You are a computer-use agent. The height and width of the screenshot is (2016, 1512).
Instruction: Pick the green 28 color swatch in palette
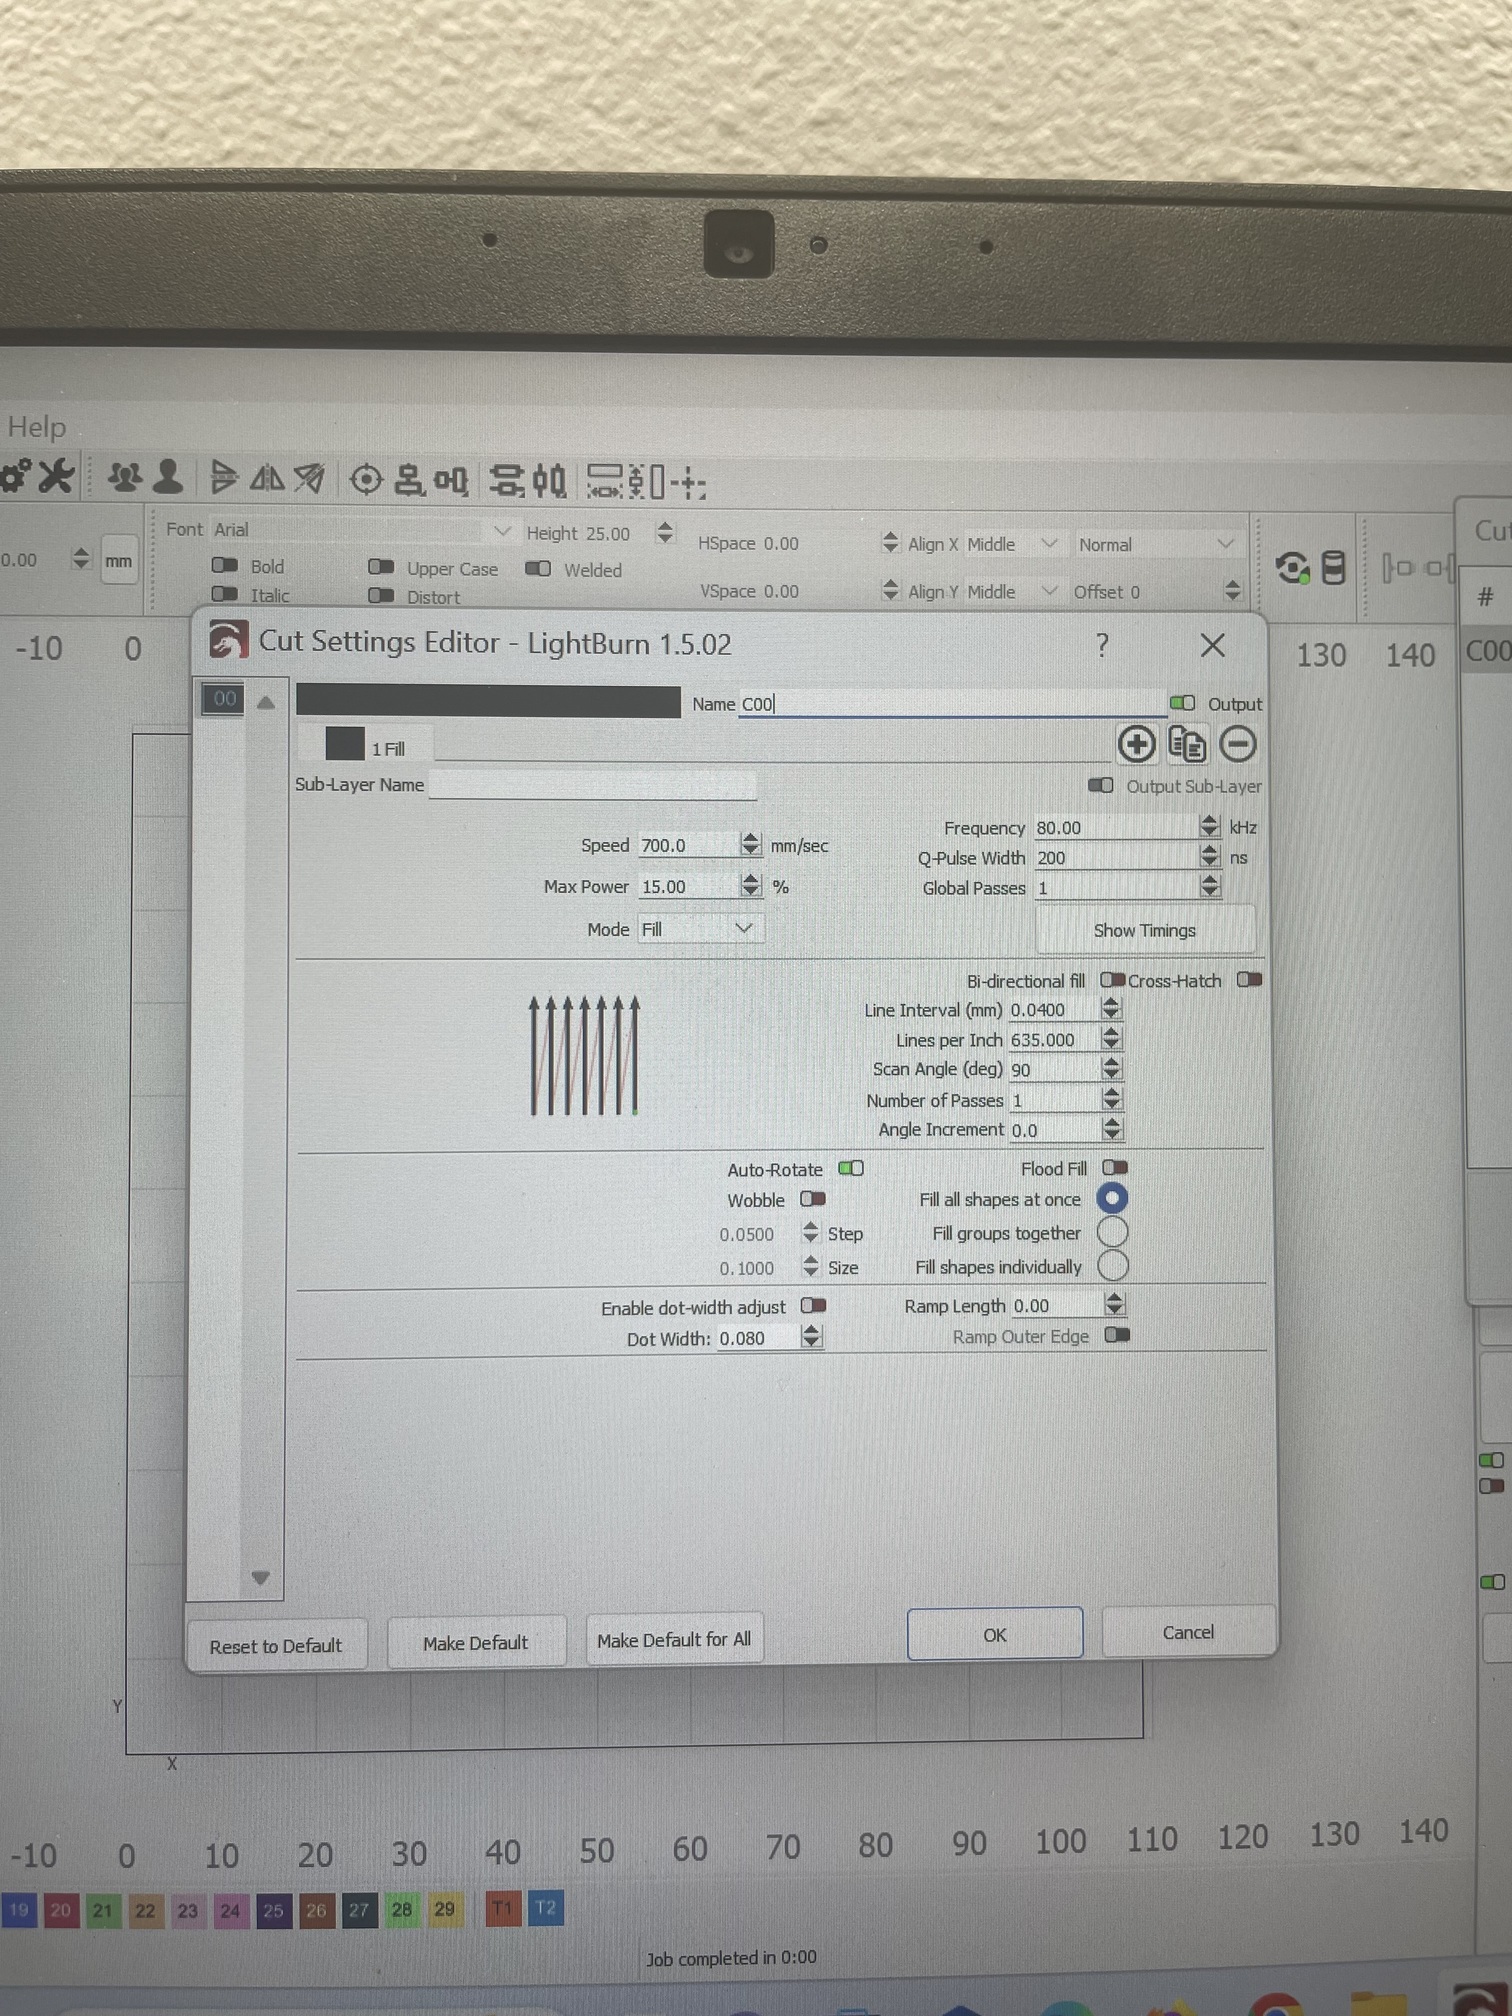coord(401,1910)
